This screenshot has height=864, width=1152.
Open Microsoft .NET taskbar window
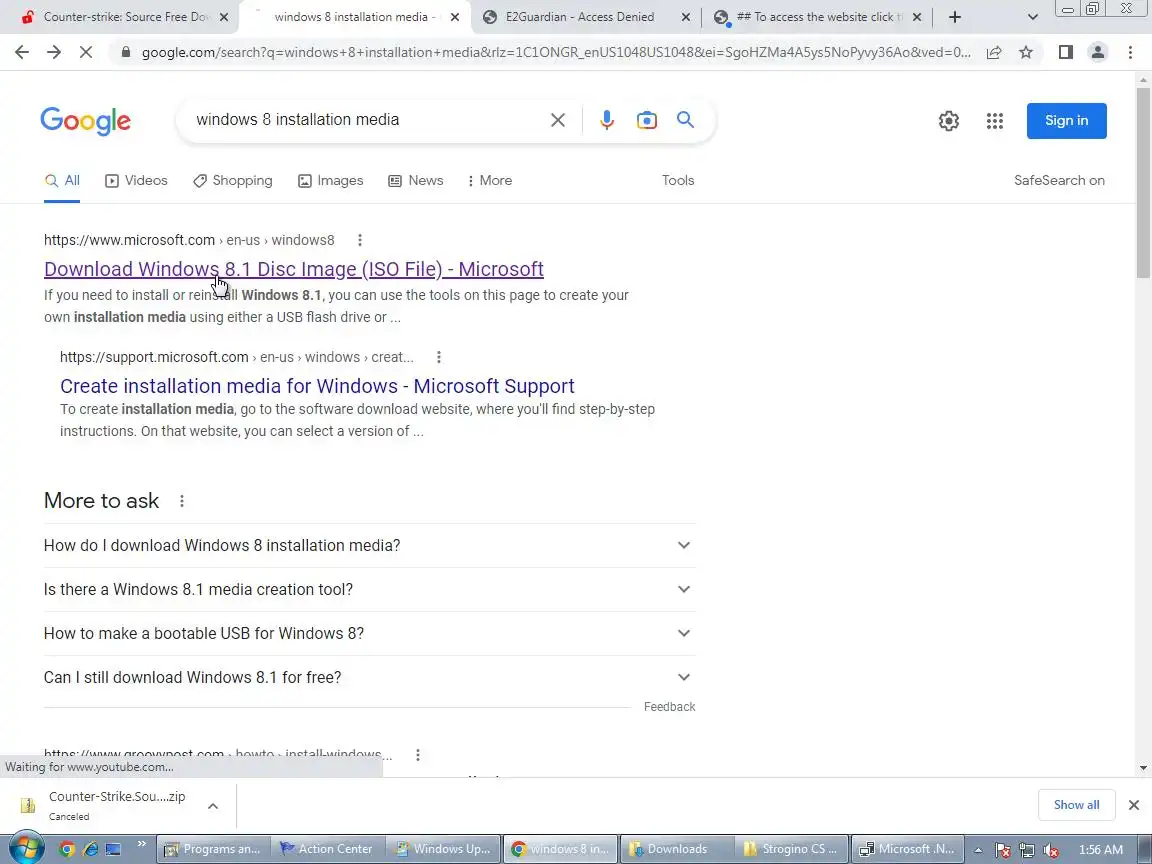point(908,849)
